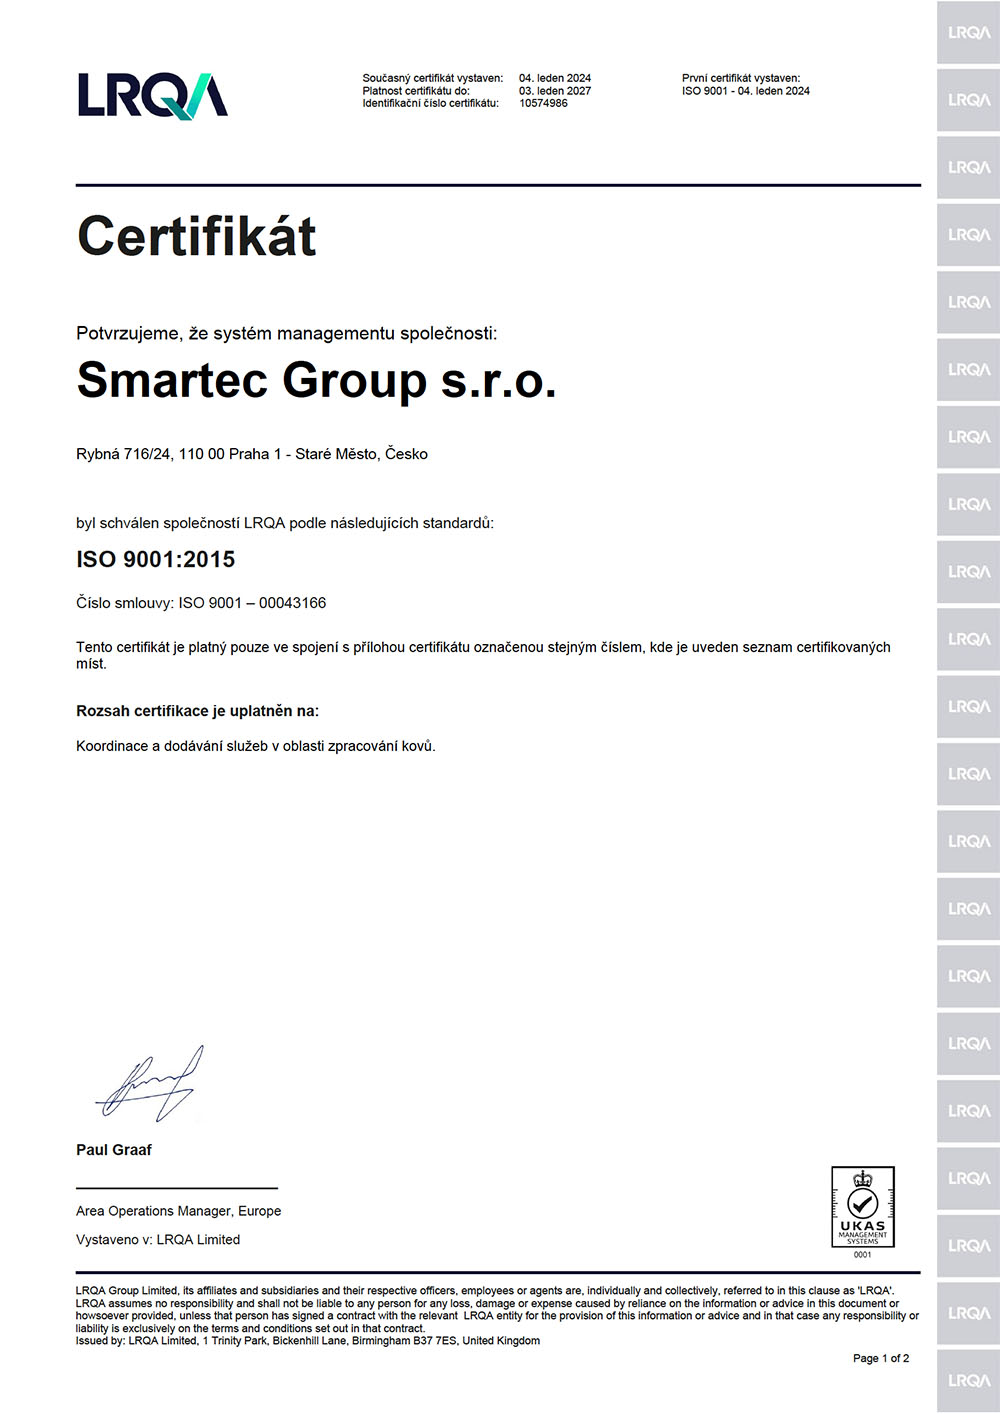Select the label "Současný certifikát vystaven:"

433,78
